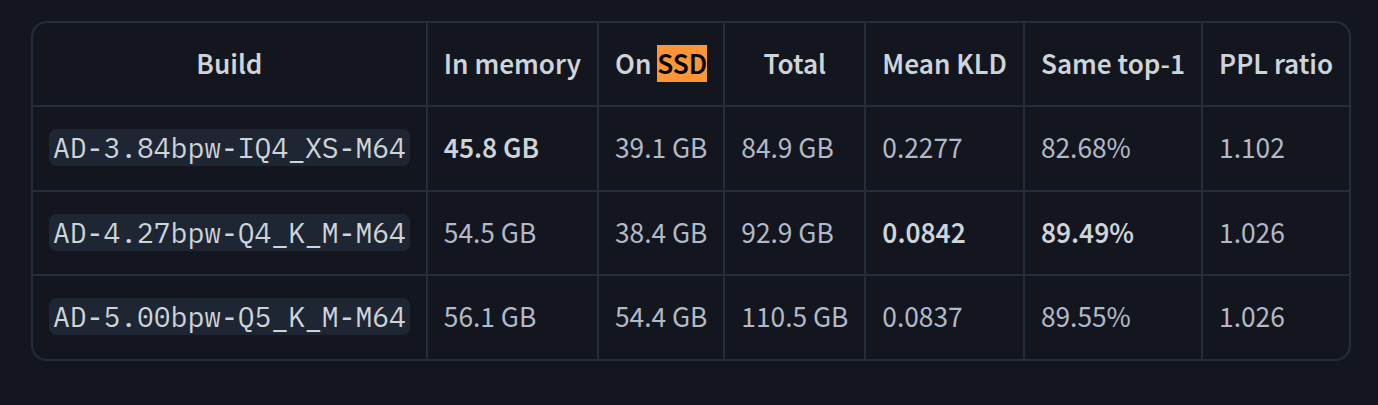Click the Mean KLD column header
Screen dimensions: 1378x405
944,65
